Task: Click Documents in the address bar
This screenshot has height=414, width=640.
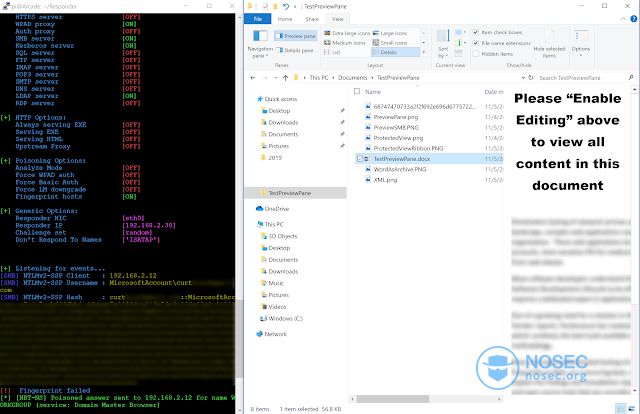Action: [353, 78]
